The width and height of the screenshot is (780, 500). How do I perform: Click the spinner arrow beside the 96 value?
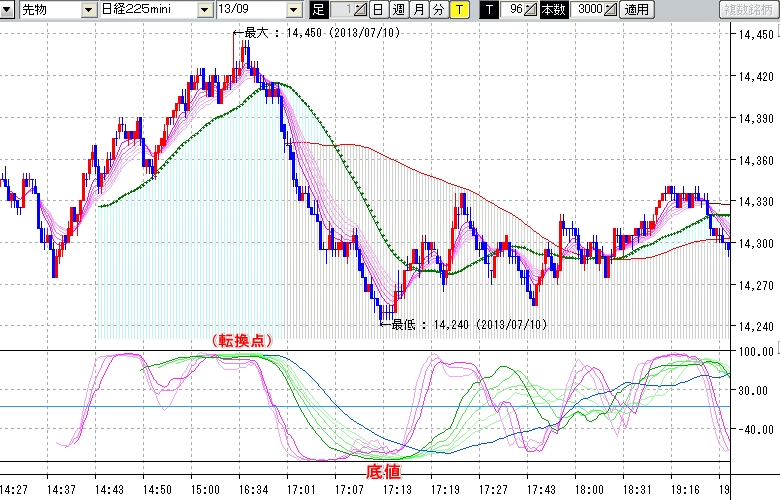(532, 10)
